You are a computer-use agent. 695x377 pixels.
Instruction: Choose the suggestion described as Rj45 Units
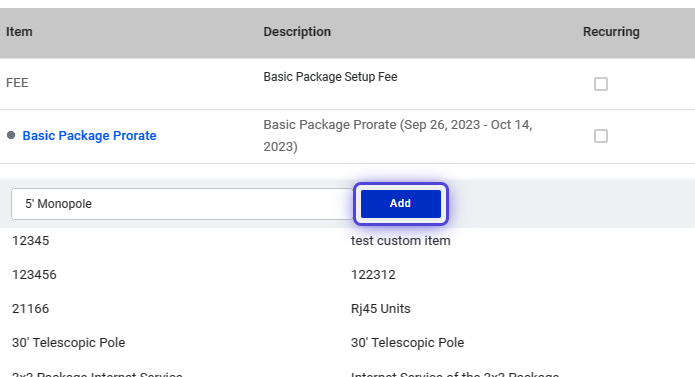[381, 309]
